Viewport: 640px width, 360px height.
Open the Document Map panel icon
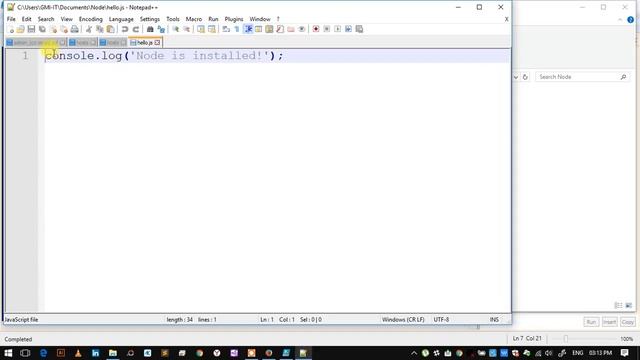coord(269,29)
